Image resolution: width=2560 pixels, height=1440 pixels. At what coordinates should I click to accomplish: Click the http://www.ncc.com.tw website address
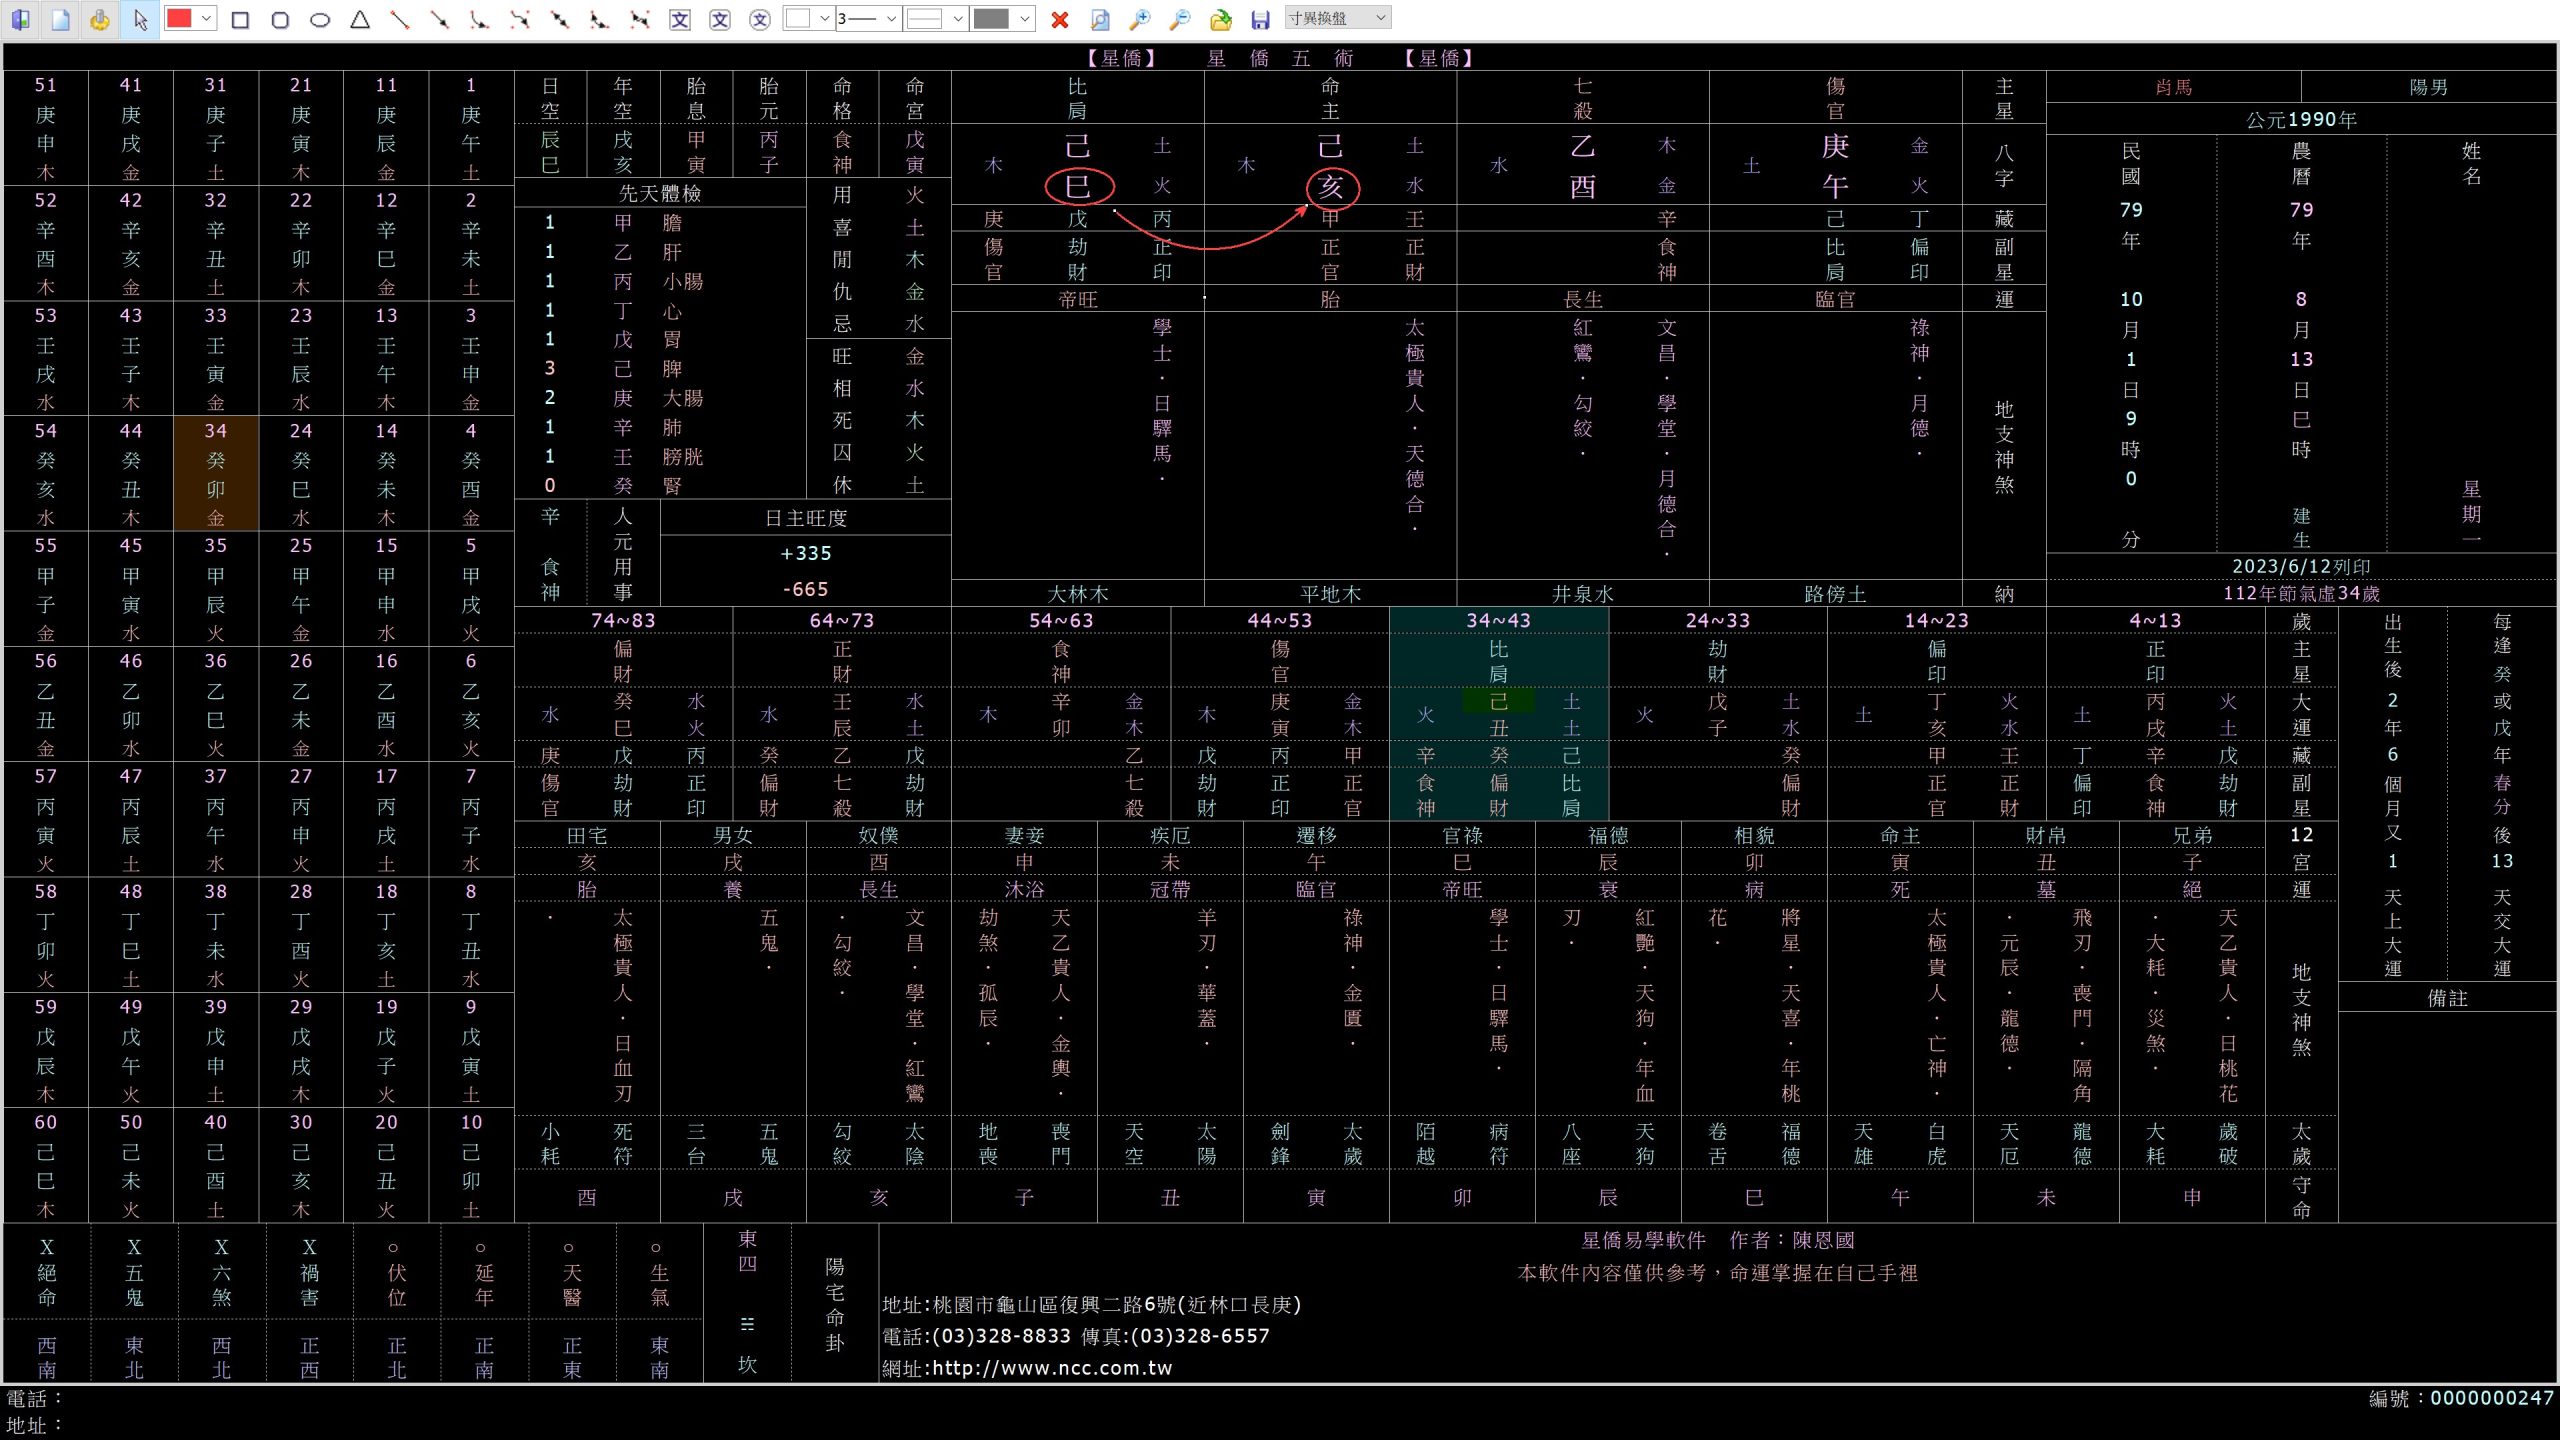(1052, 1367)
